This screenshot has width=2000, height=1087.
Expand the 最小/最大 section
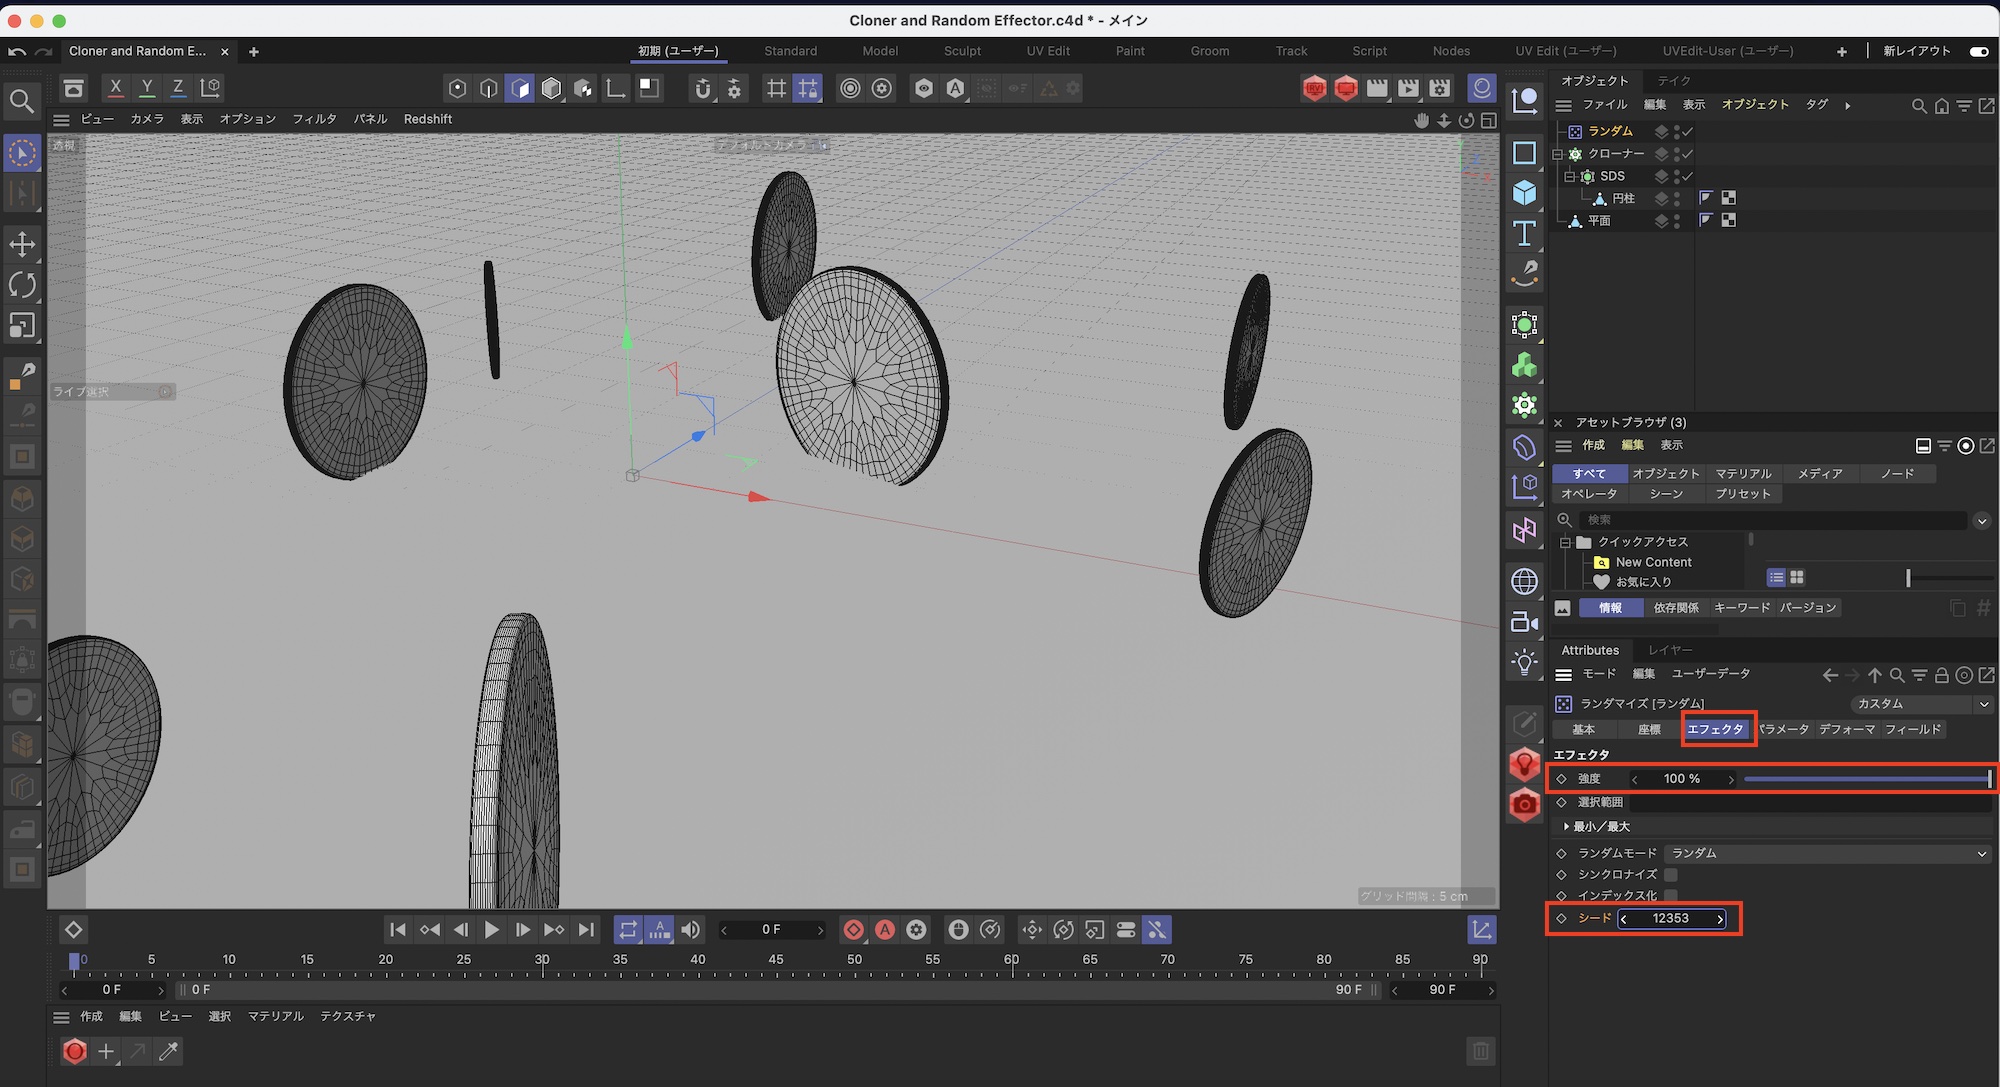(1567, 827)
